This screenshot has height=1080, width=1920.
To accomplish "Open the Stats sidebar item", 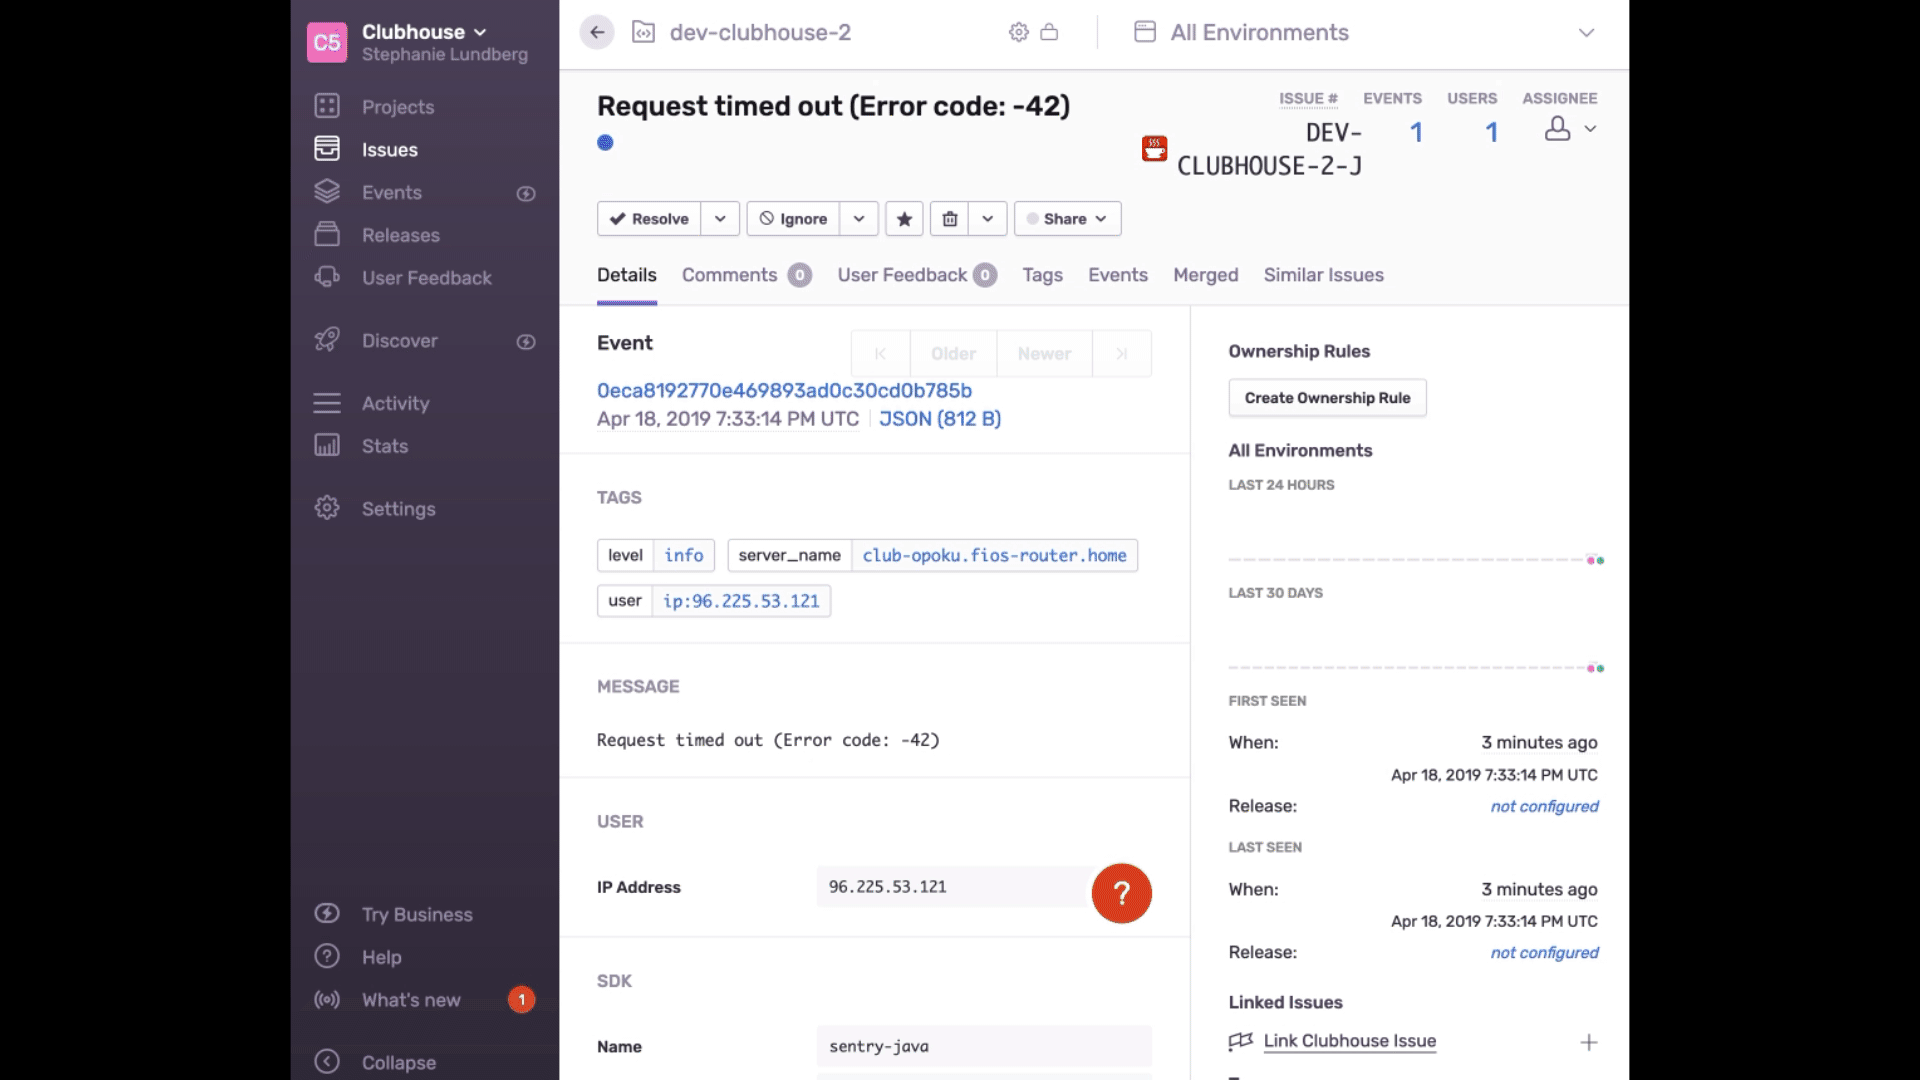I will pos(384,446).
